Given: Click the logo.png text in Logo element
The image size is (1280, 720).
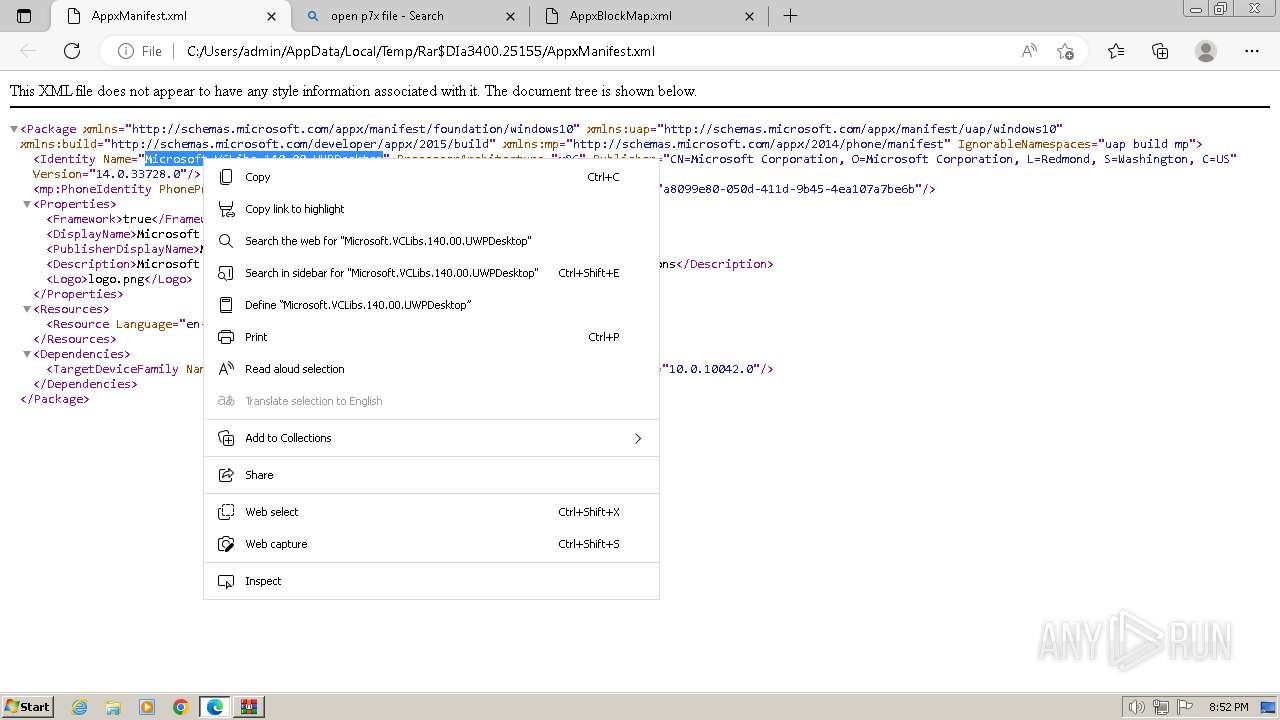Looking at the screenshot, I should coord(118,279).
